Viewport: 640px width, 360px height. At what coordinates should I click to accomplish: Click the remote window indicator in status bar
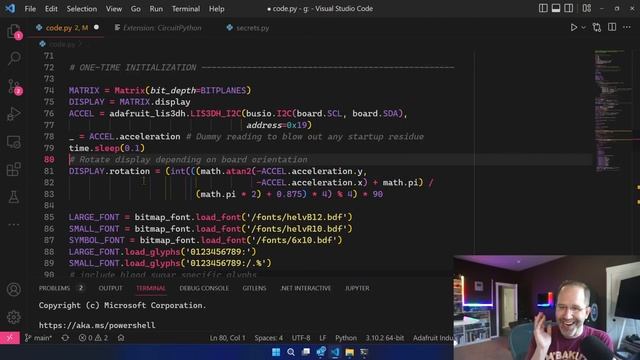point(10,338)
